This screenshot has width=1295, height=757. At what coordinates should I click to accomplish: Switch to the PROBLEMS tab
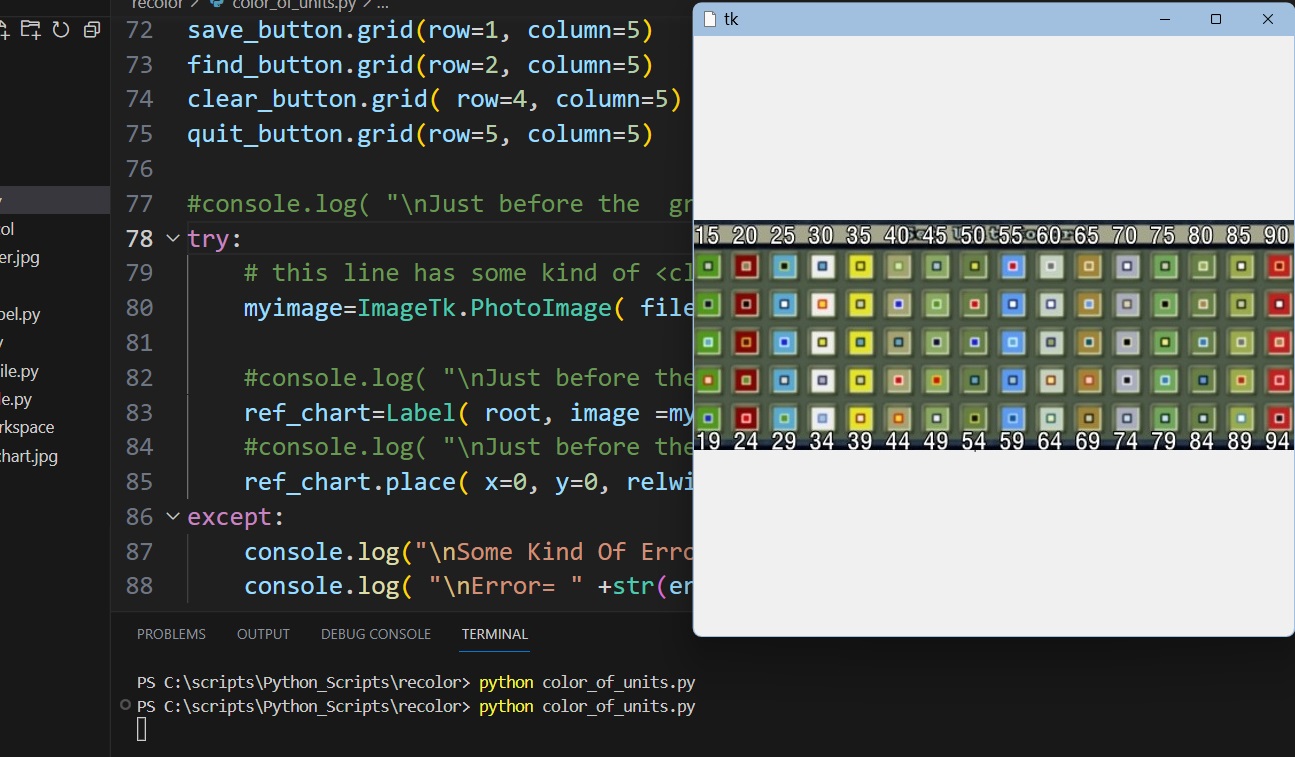click(171, 634)
